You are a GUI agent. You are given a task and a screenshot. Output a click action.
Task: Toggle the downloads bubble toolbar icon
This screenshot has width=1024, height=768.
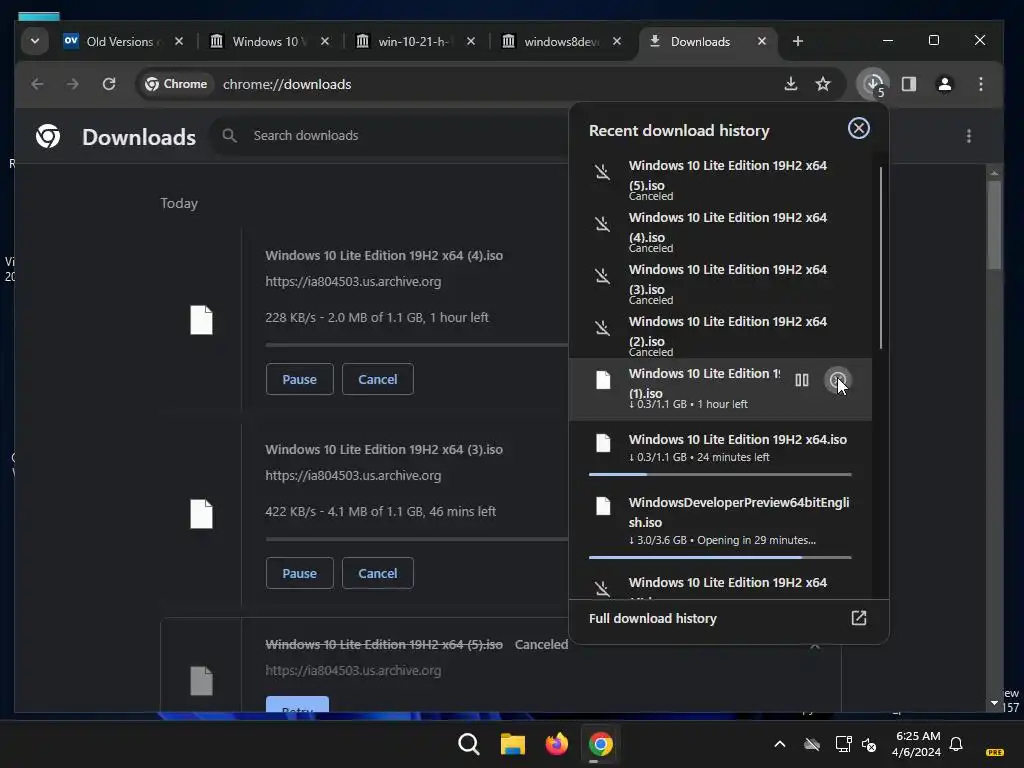coord(873,84)
